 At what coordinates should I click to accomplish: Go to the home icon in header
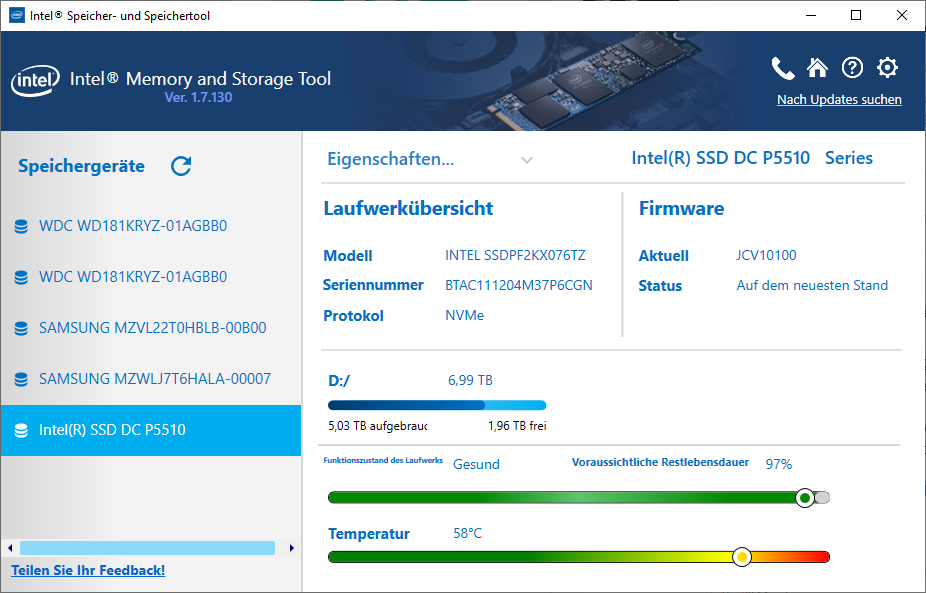pyautogui.click(x=817, y=68)
